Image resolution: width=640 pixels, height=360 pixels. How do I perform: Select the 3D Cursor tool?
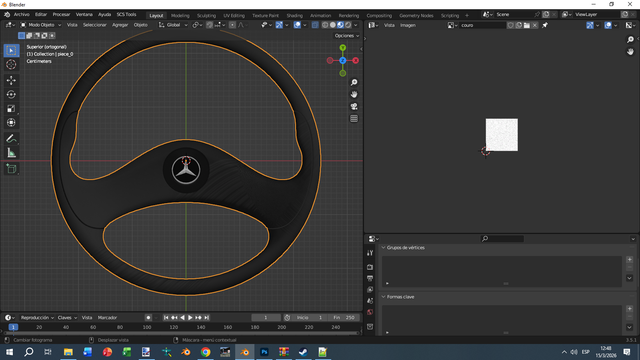pos(11,64)
